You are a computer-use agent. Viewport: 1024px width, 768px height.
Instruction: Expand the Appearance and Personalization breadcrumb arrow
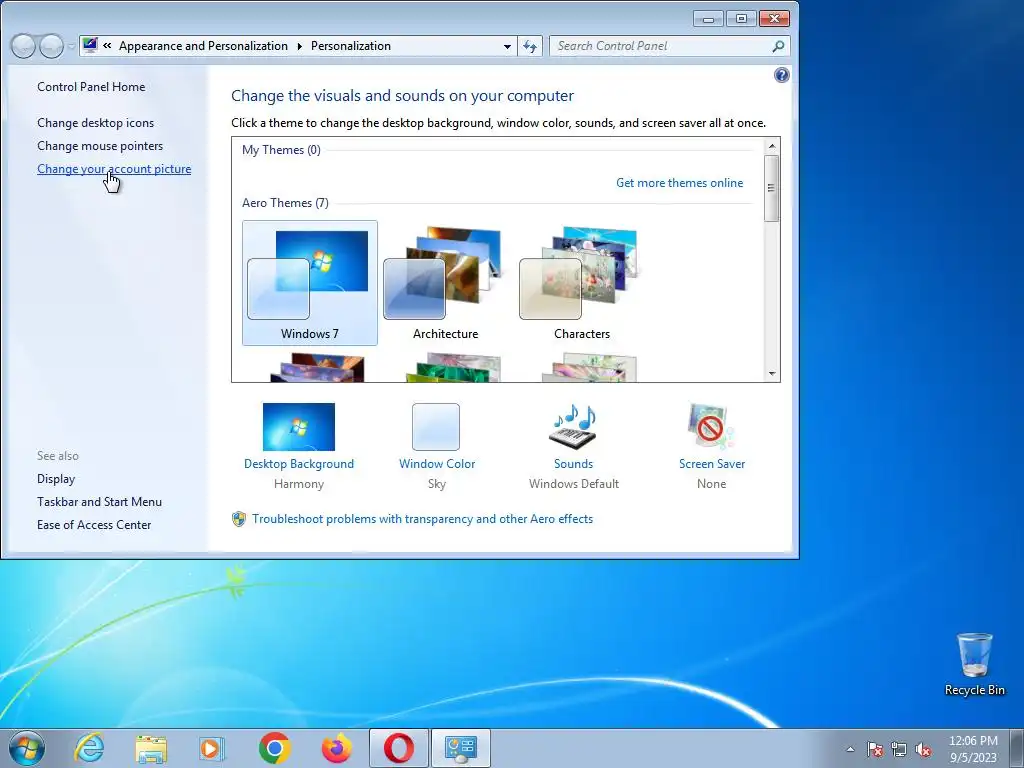point(299,46)
